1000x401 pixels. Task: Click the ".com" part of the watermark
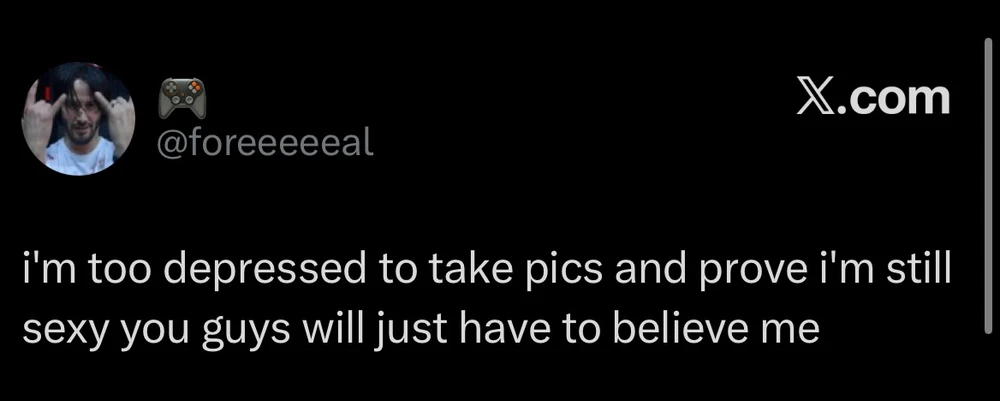point(892,99)
